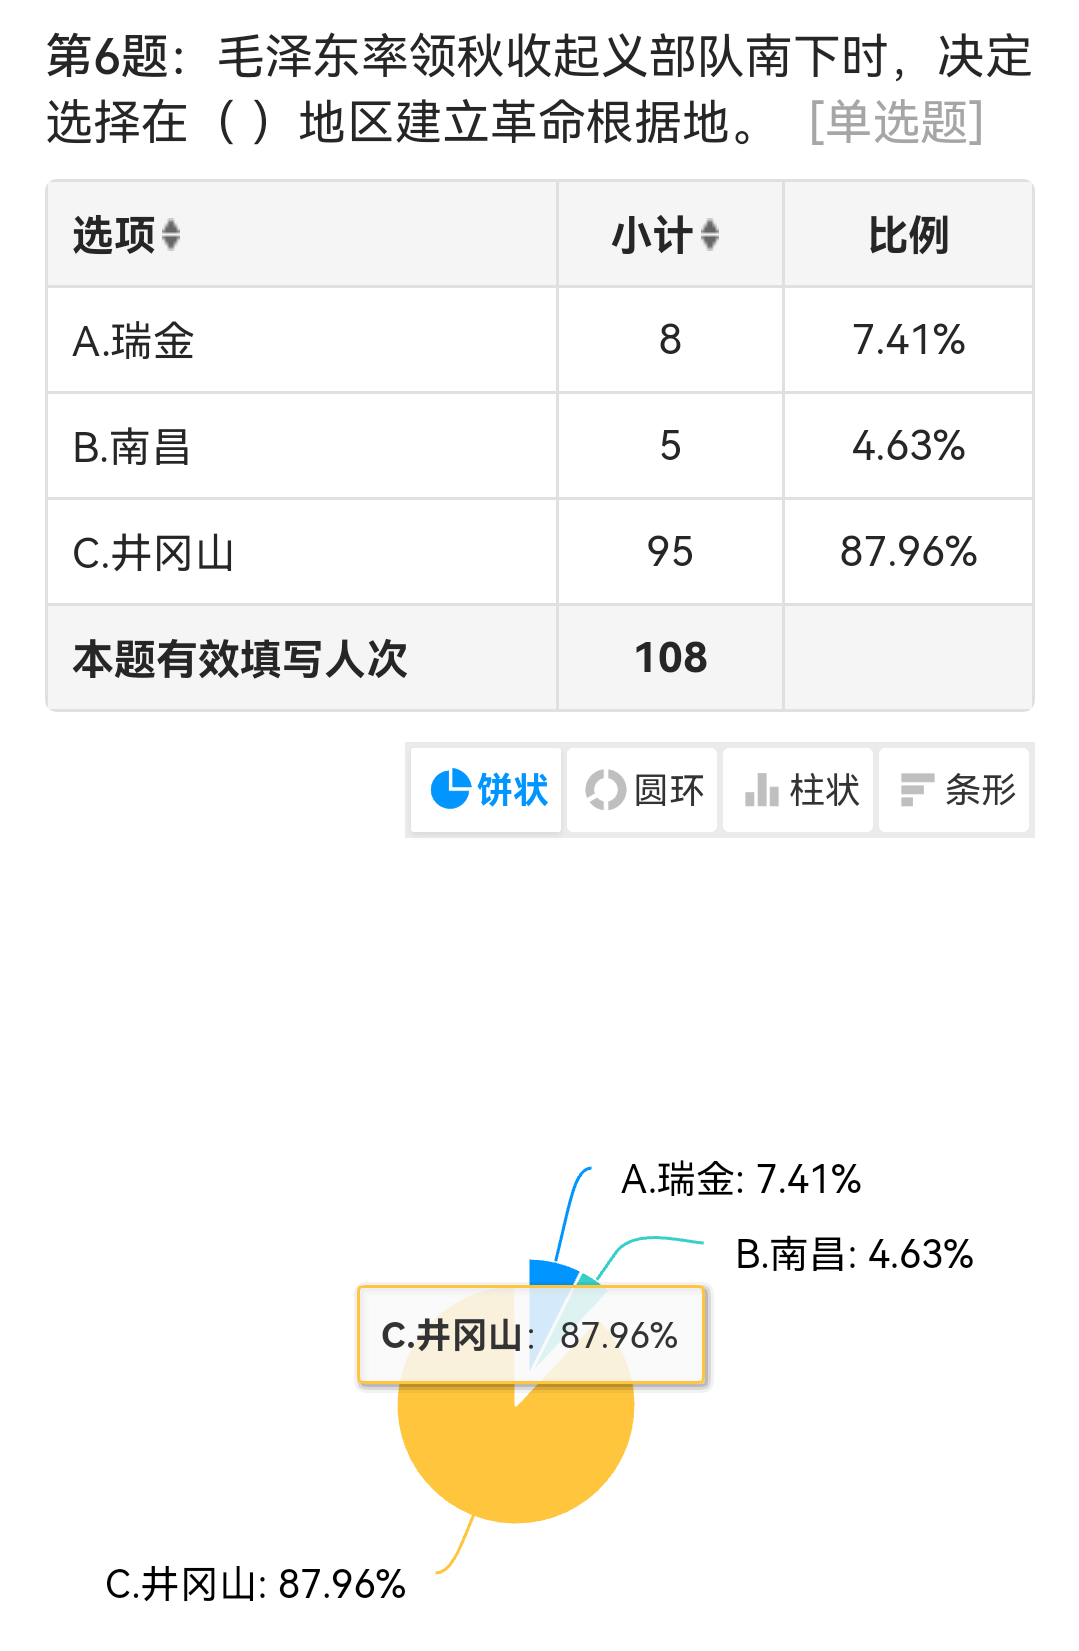1079x1651 pixels.
Task: Select the 饼状 pie chart icon
Action: pos(486,790)
